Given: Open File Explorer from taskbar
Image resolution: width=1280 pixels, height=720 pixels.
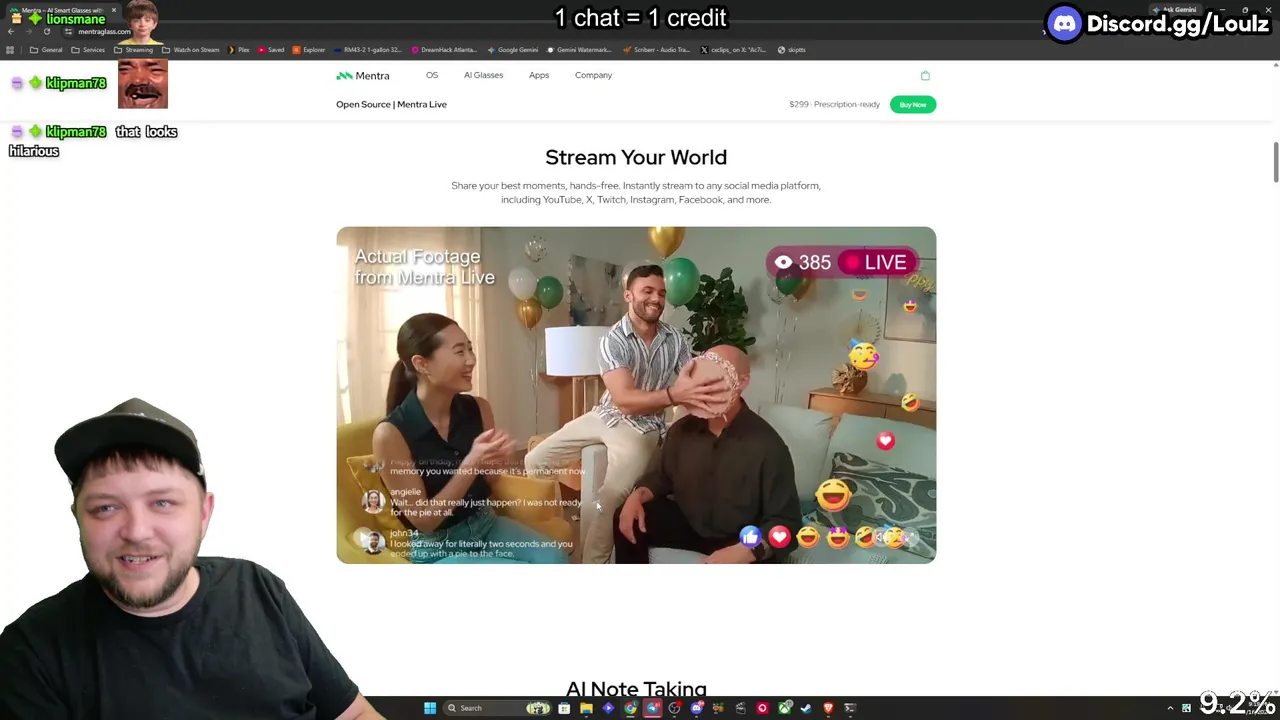Looking at the screenshot, I should click(x=586, y=708).
